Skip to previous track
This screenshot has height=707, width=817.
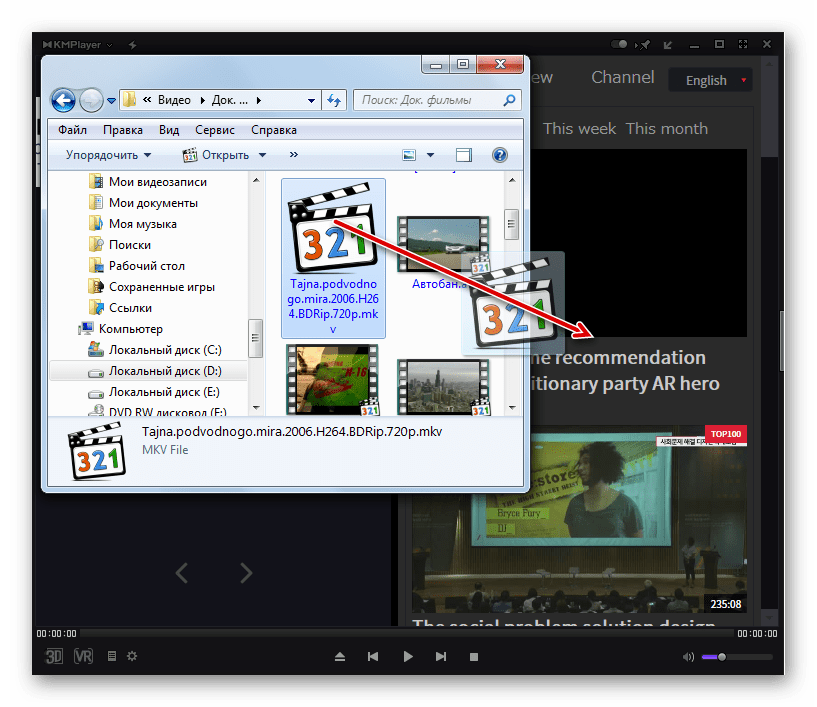pyautogui.click(x=373, y=656)
